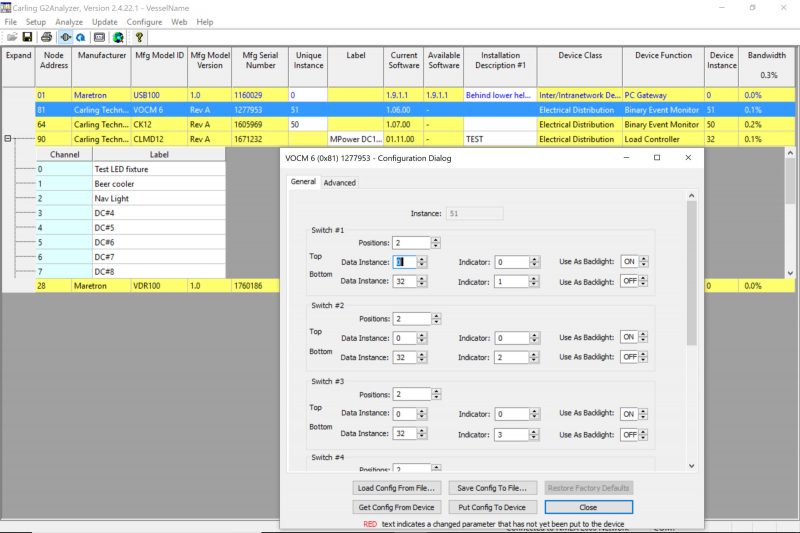Viewport: 800px width, 533px height.
Task: Adjust Switch #1 Top Indicator spinner
Action: (534, 262)
